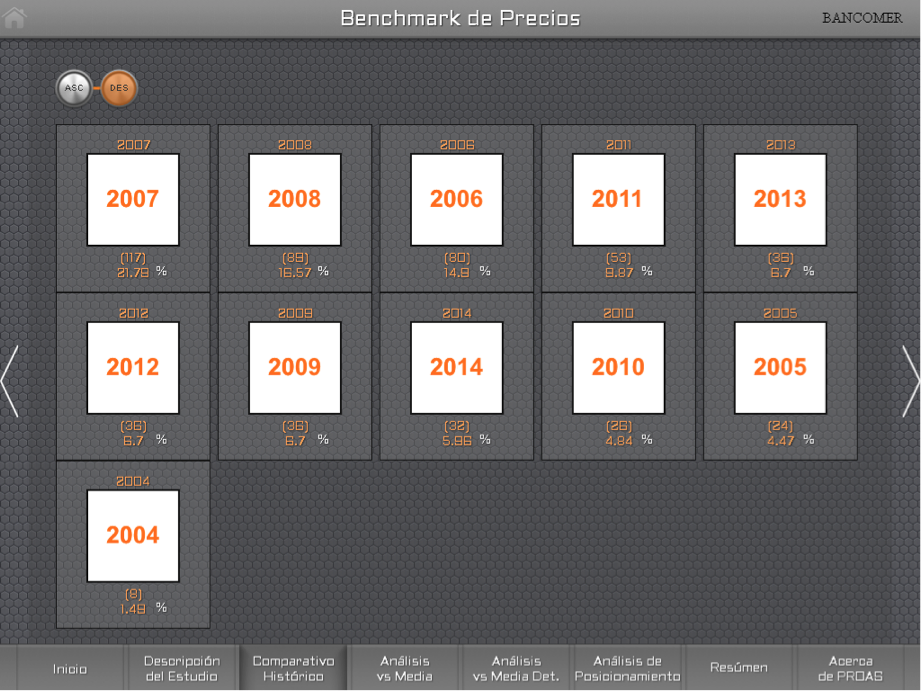Viewport: 921px width, 691px height.
Task: Open the 2013 year tile
Action: (x=780, y=200)
